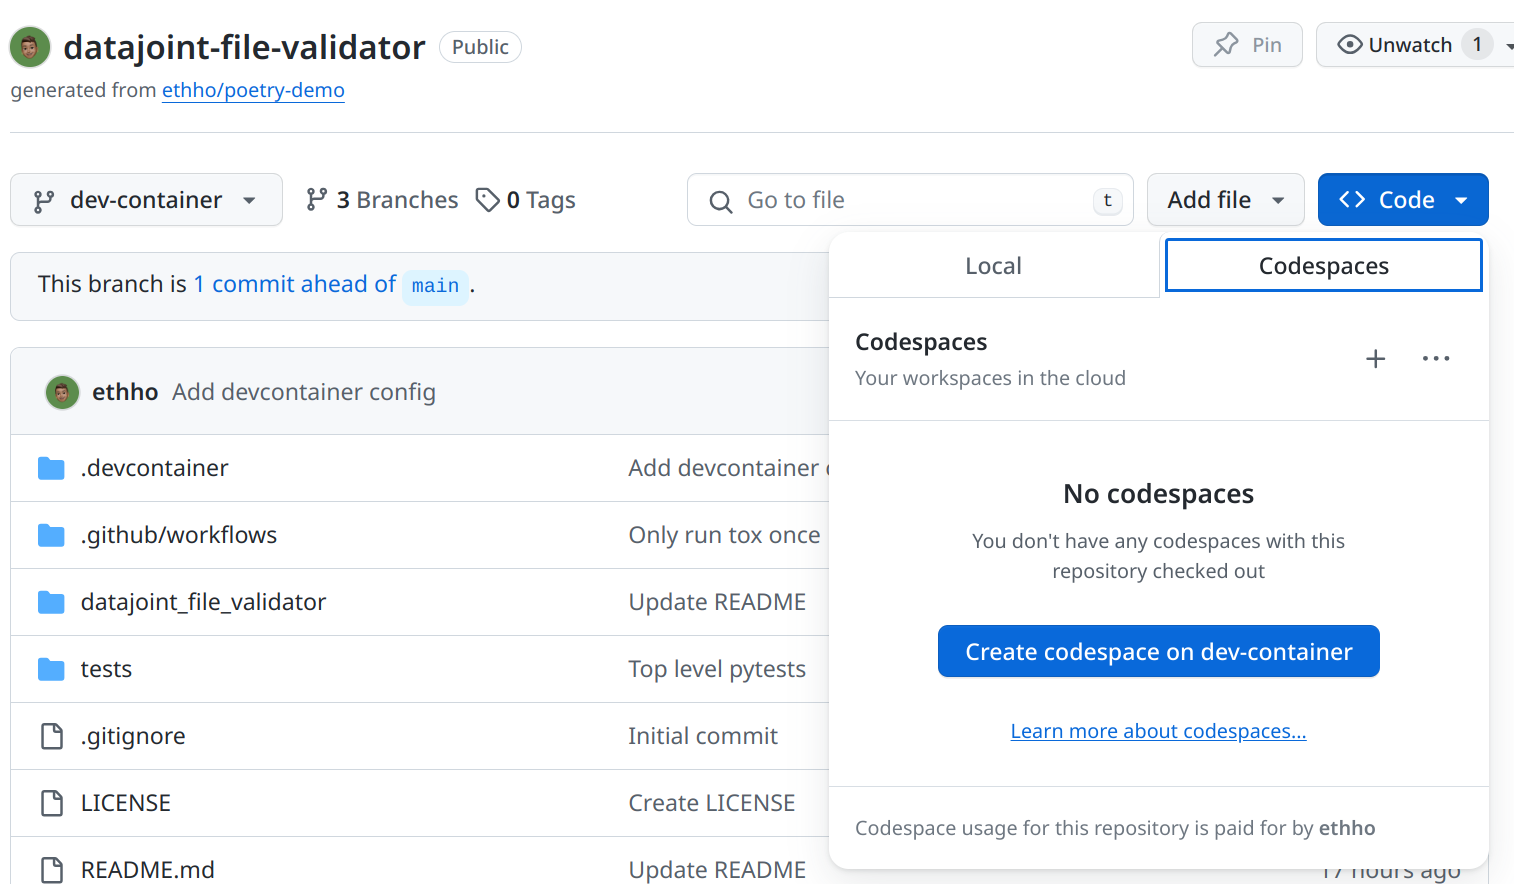Open the datajoint_file_validator folder
Screen dimensions: 1514x884
click(203, 602)
